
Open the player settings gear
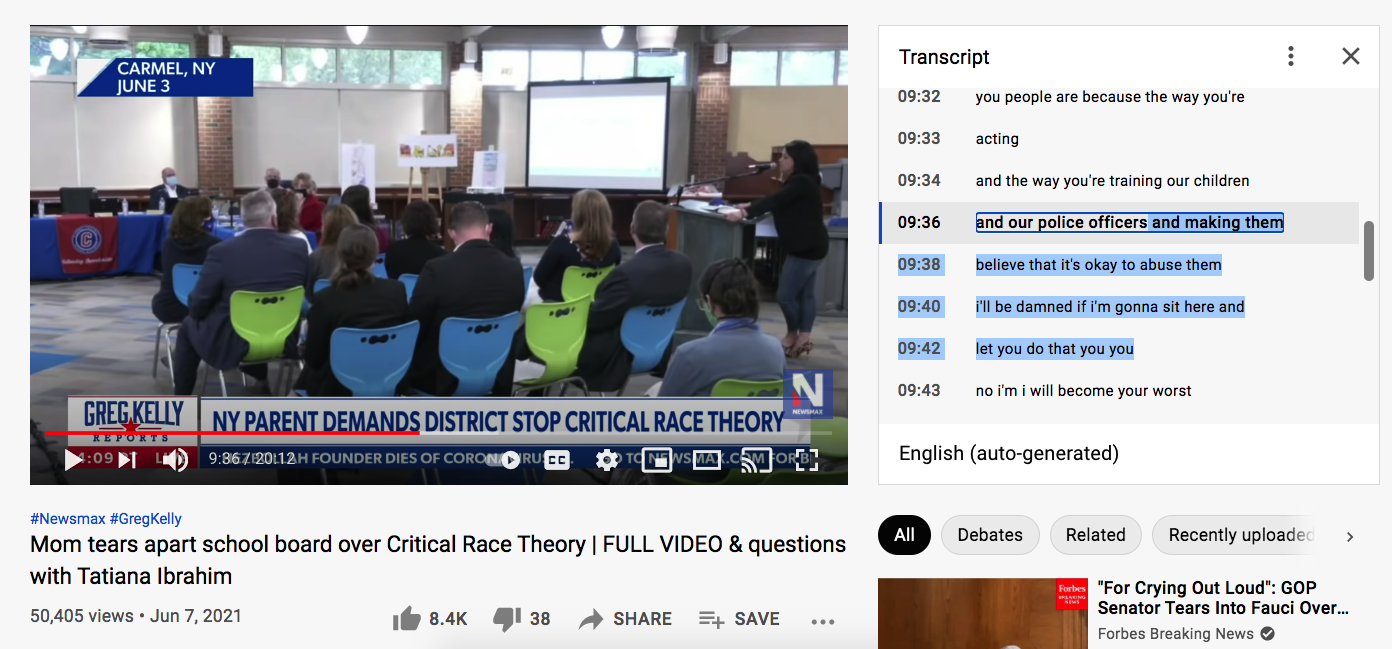coord(607,460)
